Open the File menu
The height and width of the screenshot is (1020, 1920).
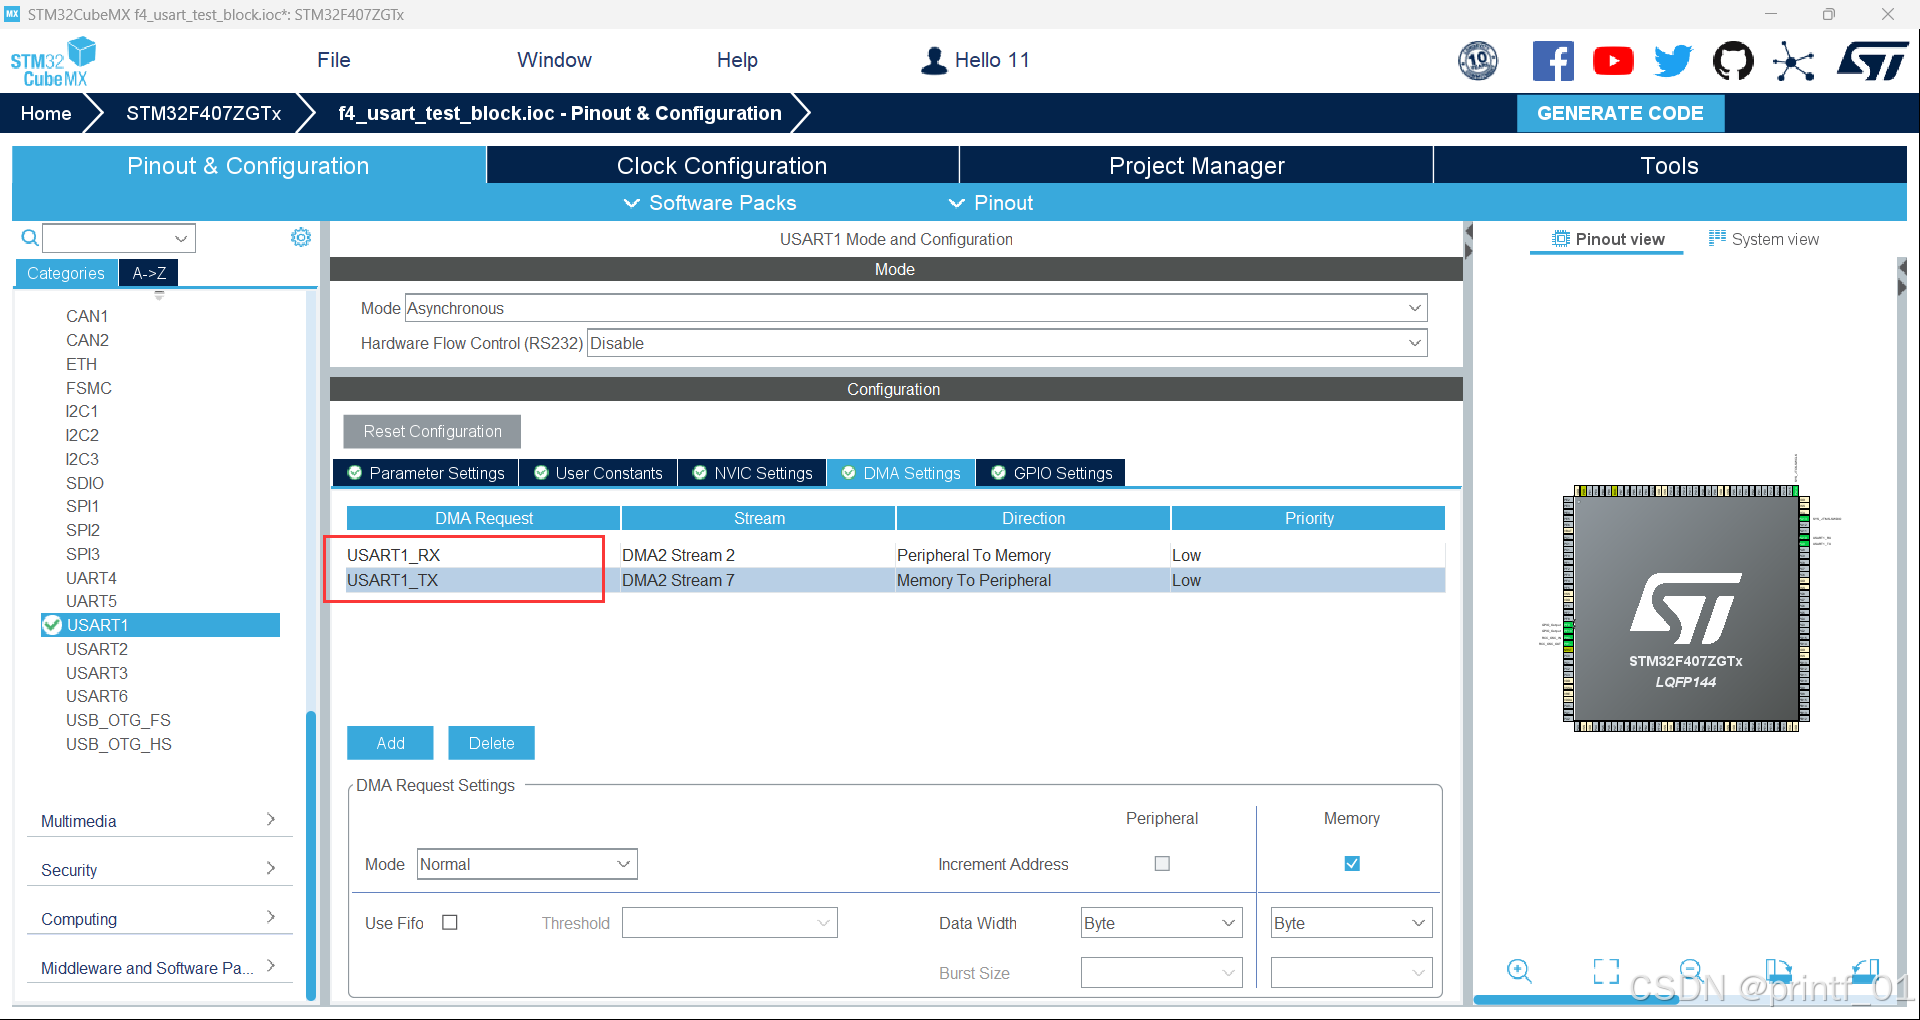[334, 60]
